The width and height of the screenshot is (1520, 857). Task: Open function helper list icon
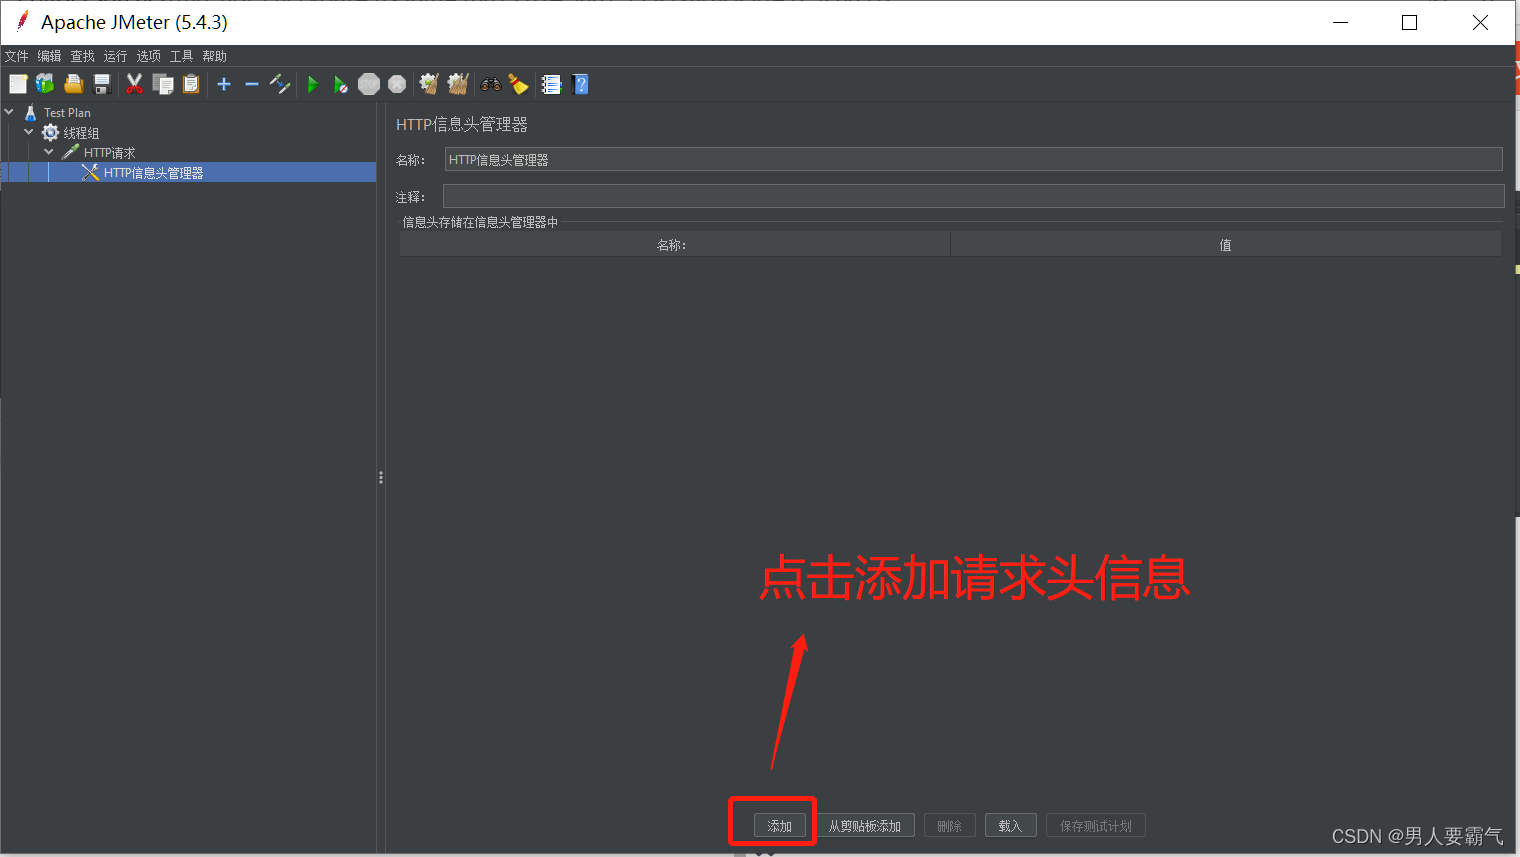pos(551,84)
